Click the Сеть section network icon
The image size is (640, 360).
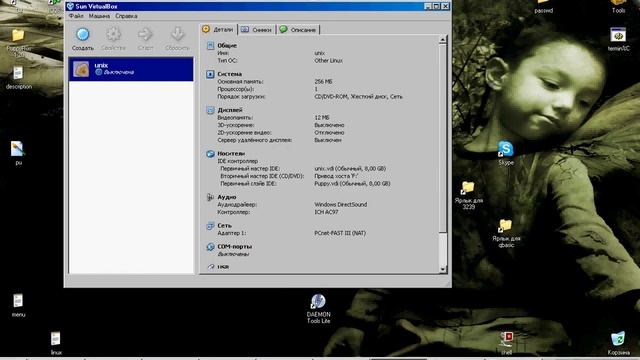[x=210, y=225]
